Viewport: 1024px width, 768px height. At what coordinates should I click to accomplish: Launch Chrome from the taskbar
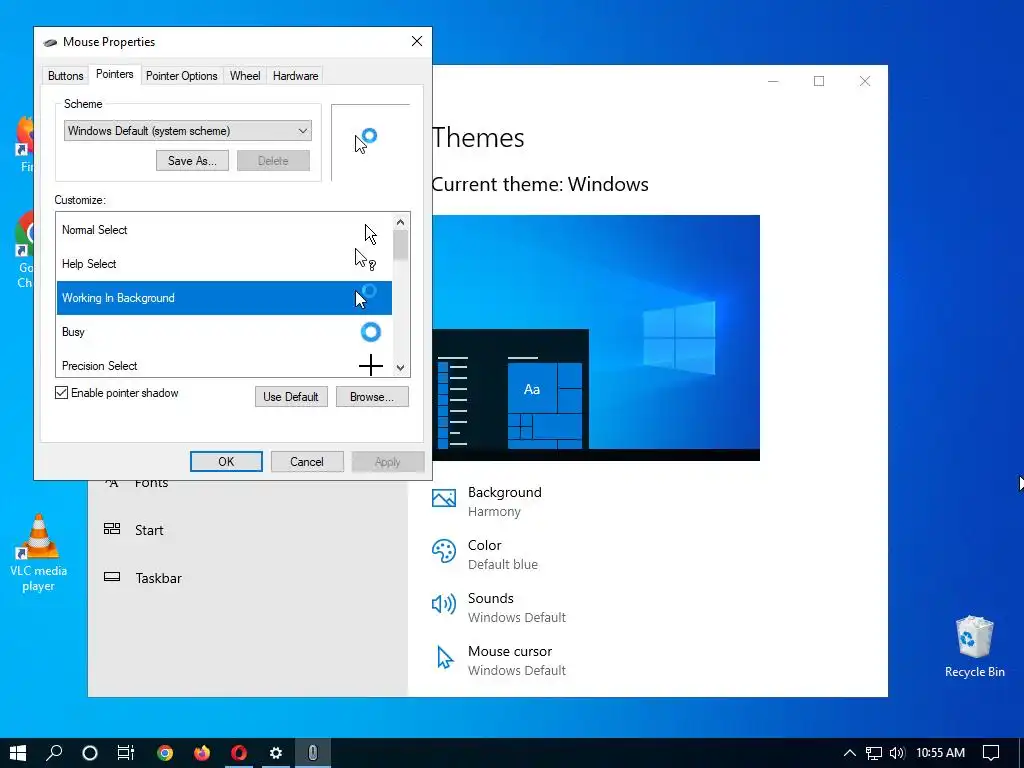point(165,753)
